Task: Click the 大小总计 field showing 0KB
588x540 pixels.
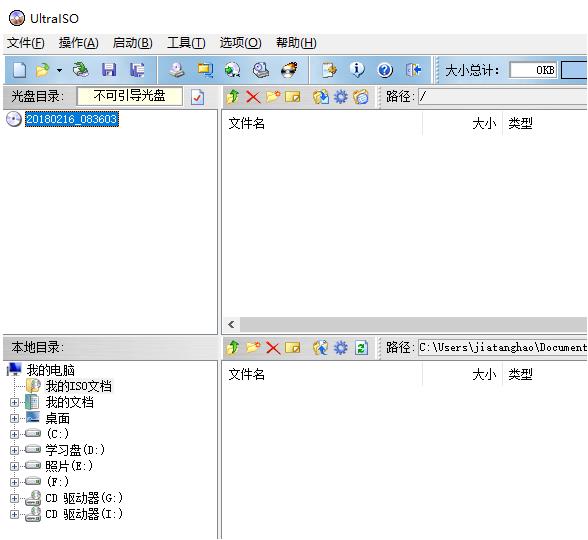Action: 534,70
